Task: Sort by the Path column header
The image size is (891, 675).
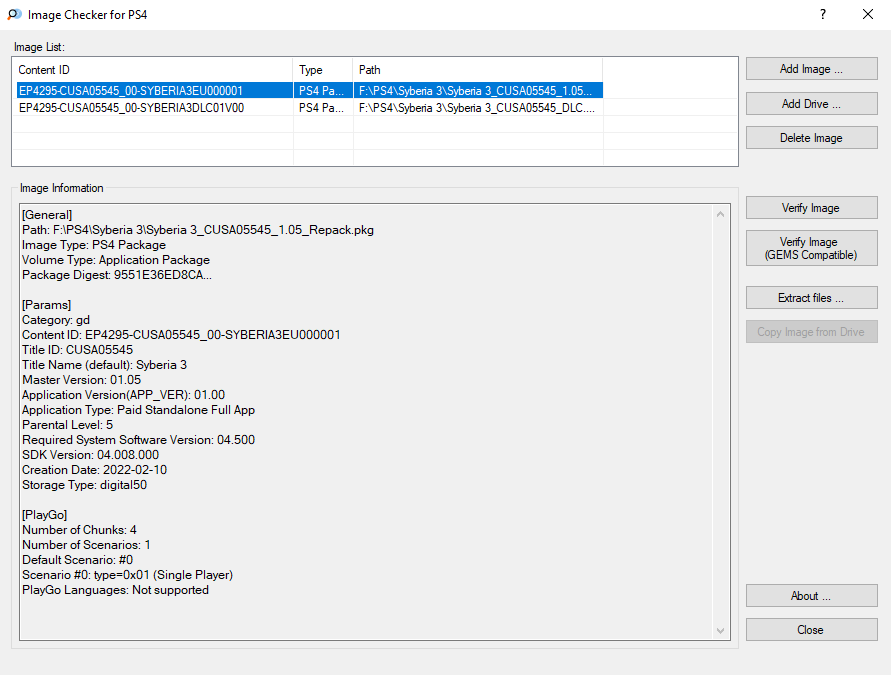Action: click(477, 70)
